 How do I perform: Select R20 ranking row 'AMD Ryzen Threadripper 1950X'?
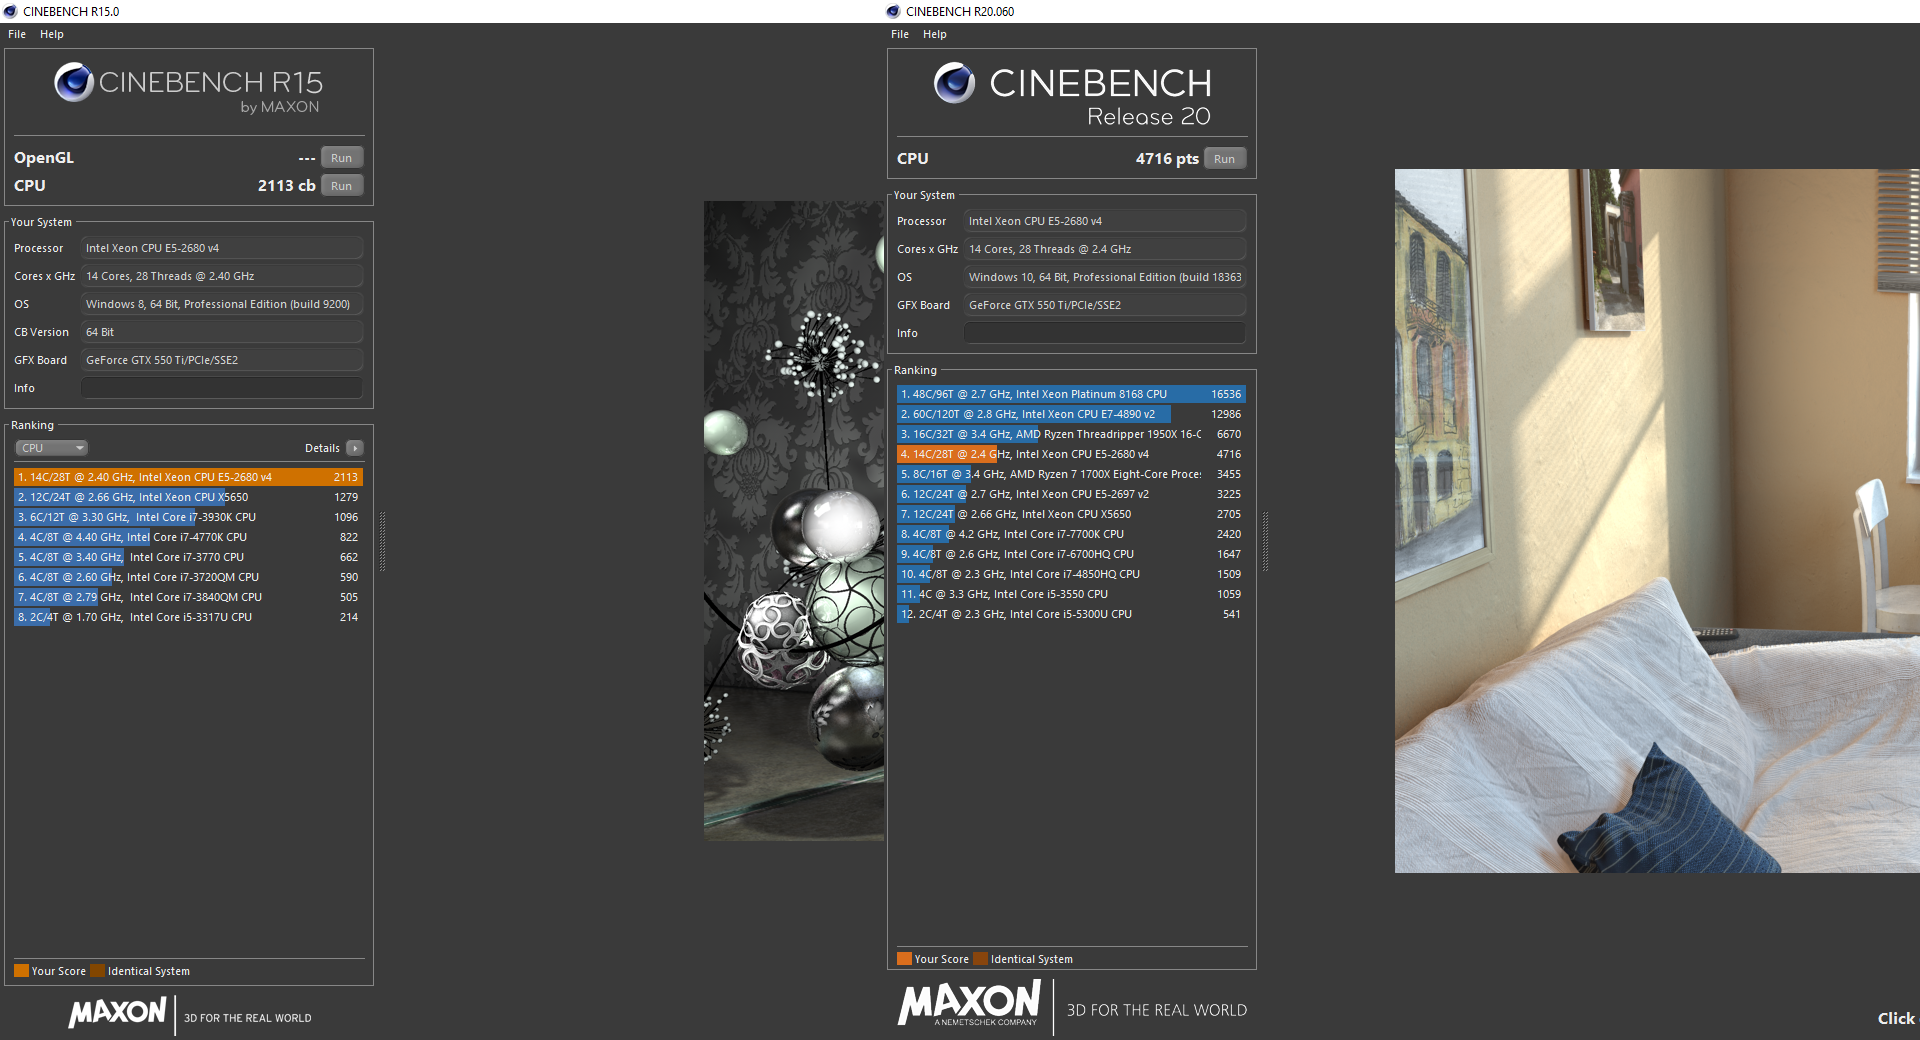(x=1071, y=434)
